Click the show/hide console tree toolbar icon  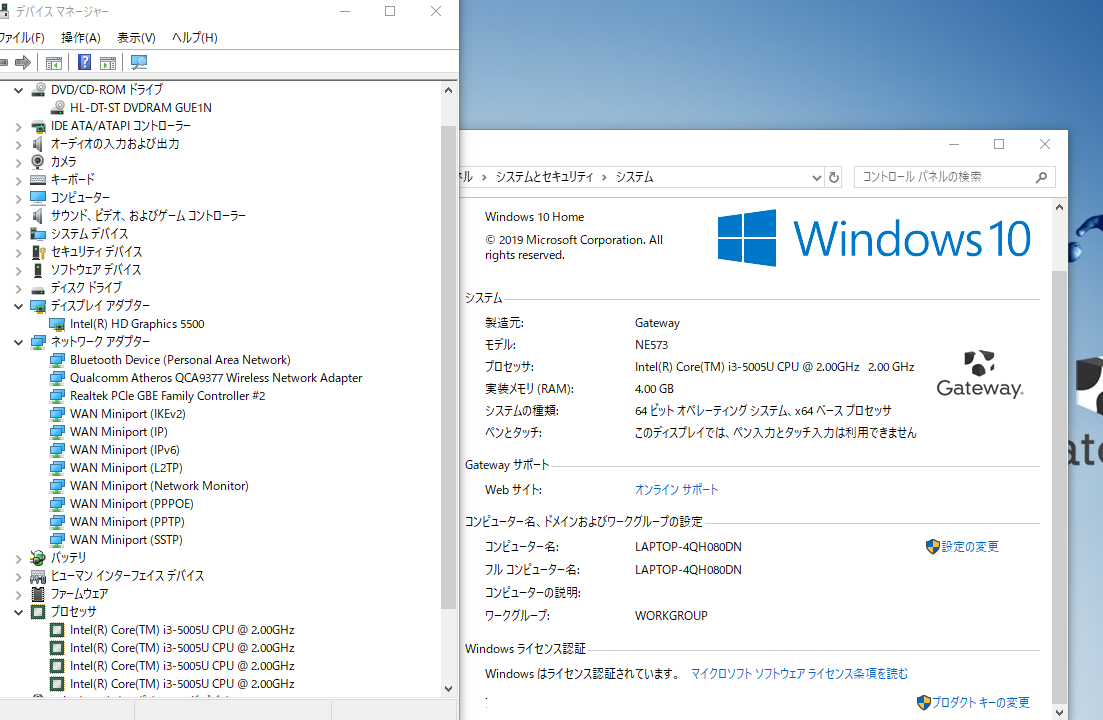click(53, 63)
